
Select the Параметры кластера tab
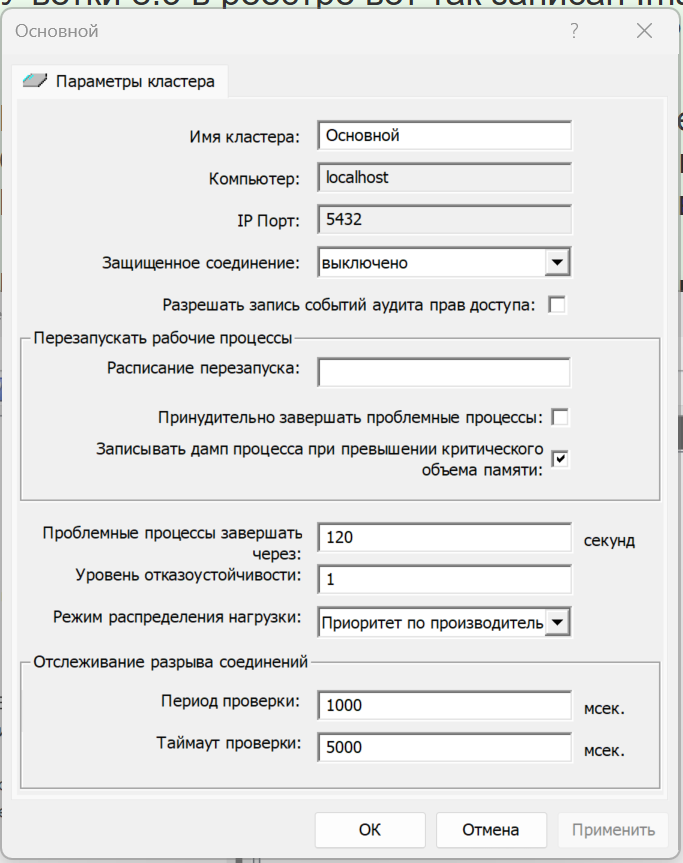[x=120, y=81]
